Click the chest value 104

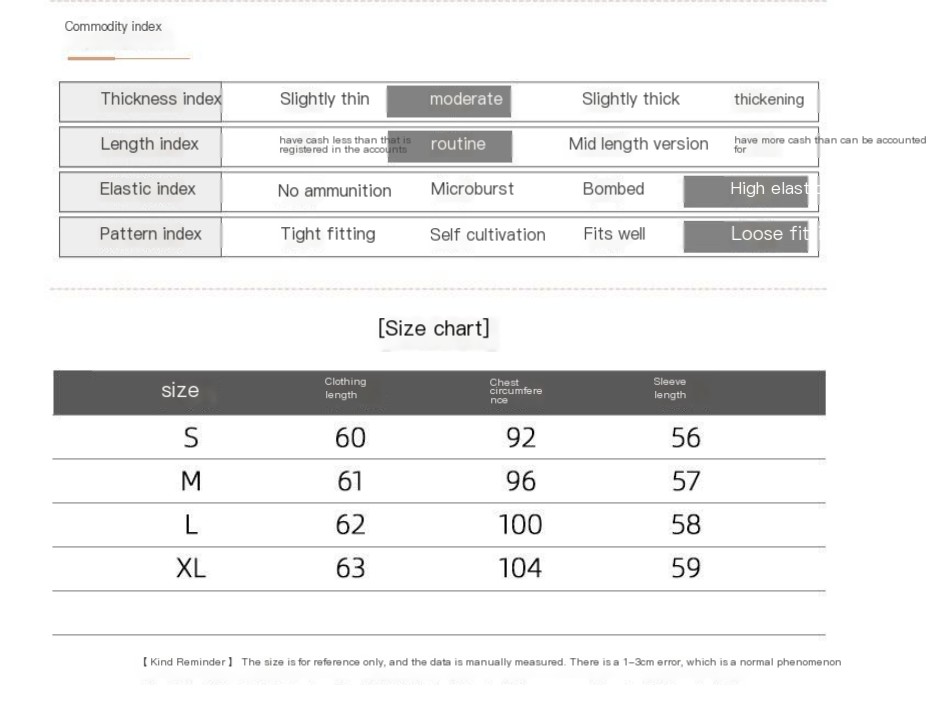coord(520,569)
